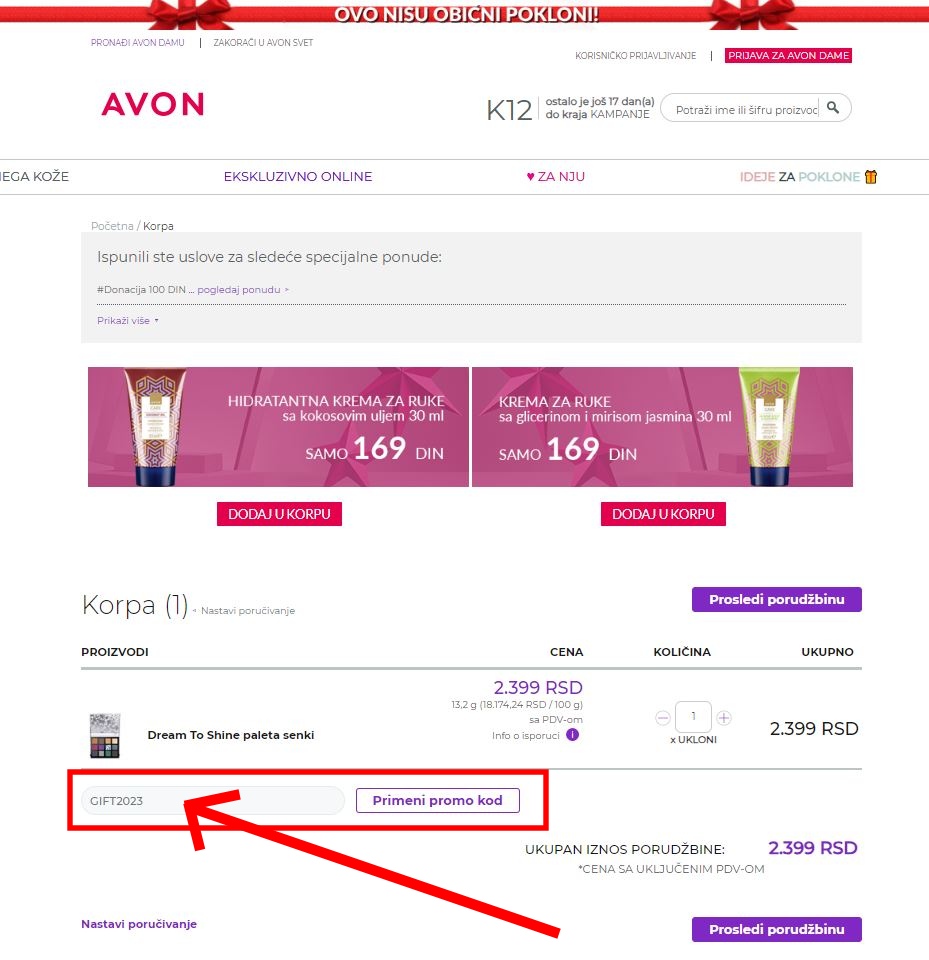
Task: Increase quantity with the plus icon
Action: (x=724, y=718)
